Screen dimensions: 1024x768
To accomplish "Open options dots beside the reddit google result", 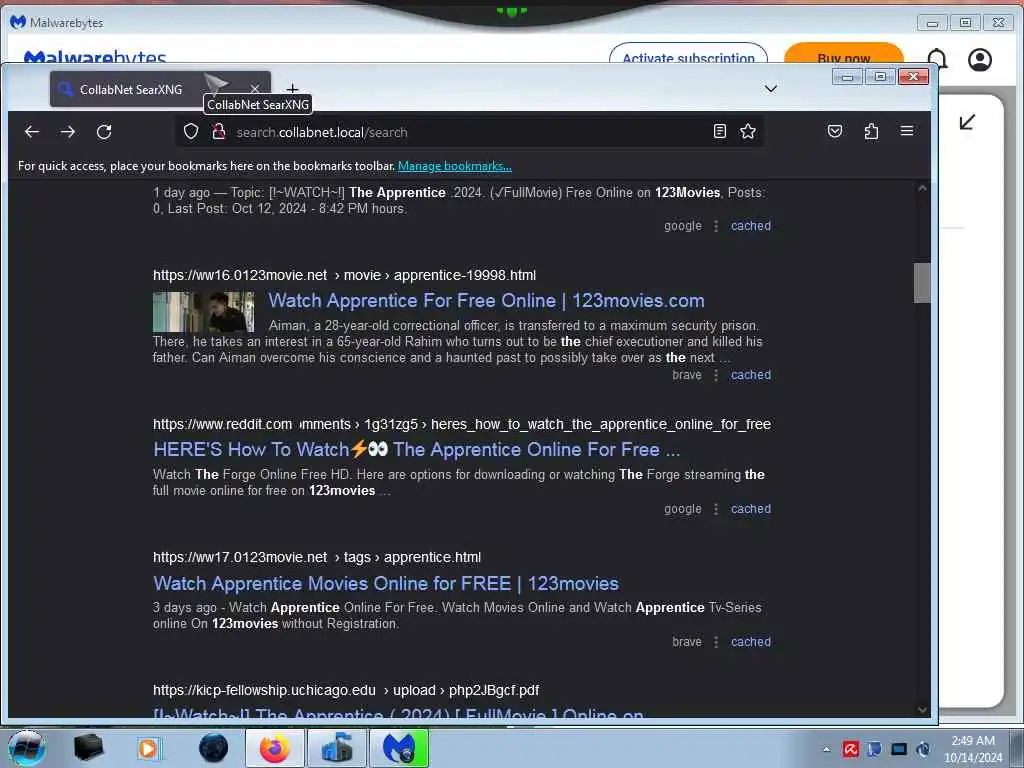I will [716, 509].
